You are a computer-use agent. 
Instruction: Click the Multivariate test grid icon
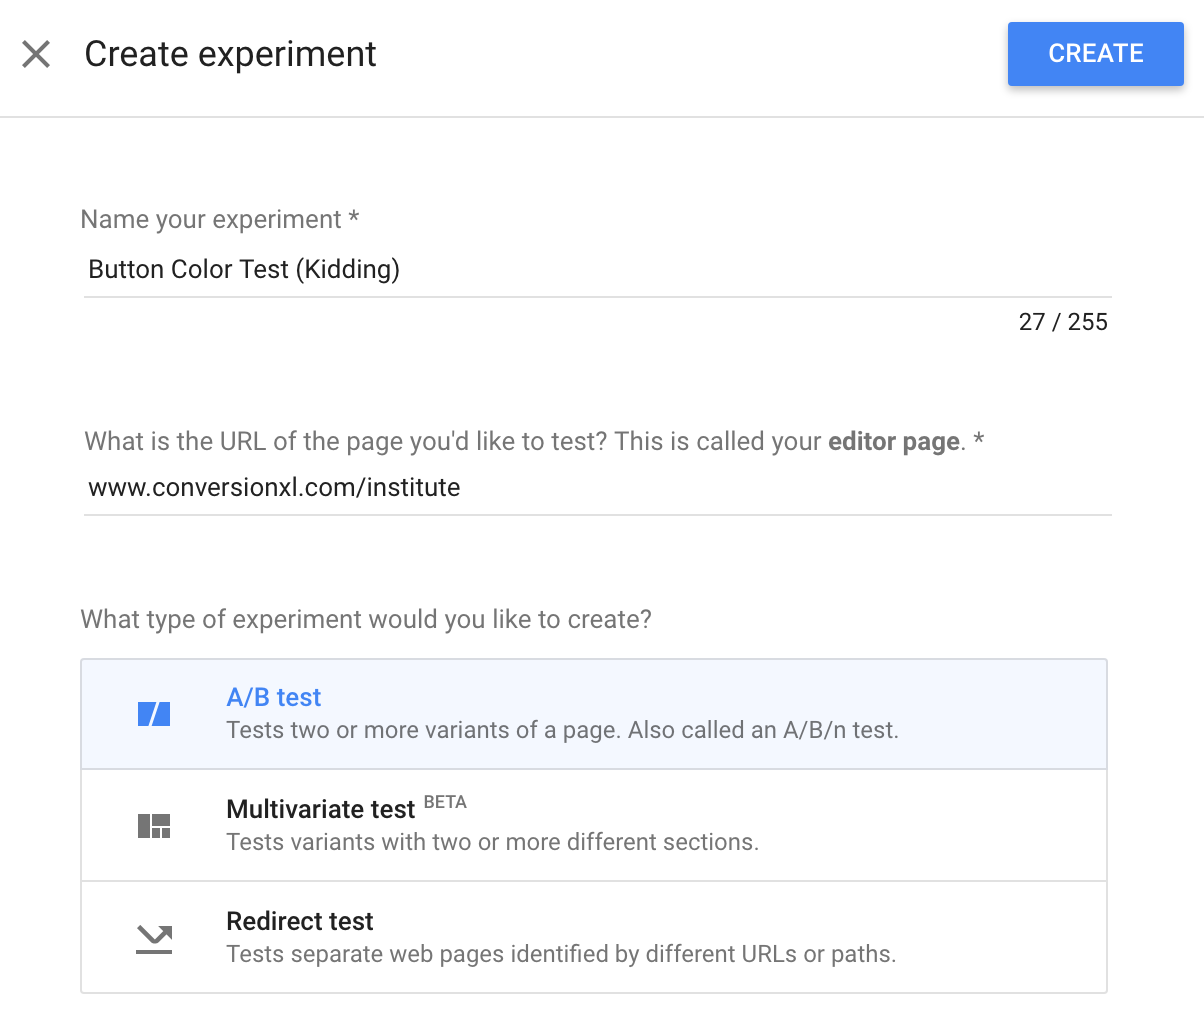pos(154,826)
